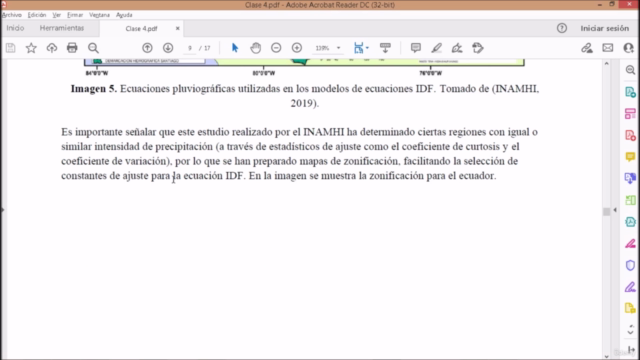
Task: Click the vertical scrollbar thumb
Action: [x=607, y=211]
